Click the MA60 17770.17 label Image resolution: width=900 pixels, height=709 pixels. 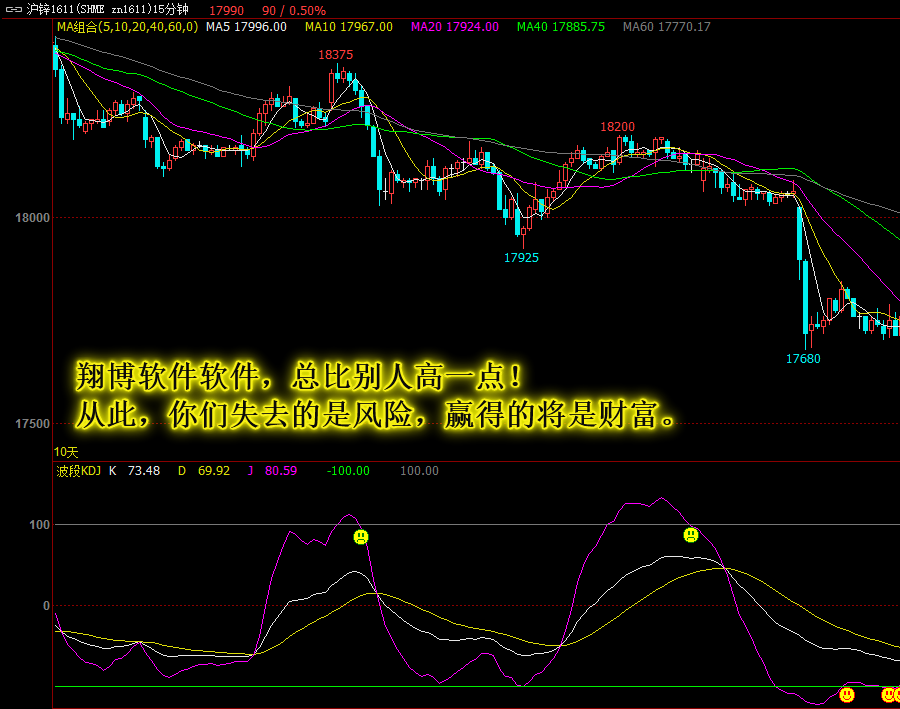(x=666, y=26)
